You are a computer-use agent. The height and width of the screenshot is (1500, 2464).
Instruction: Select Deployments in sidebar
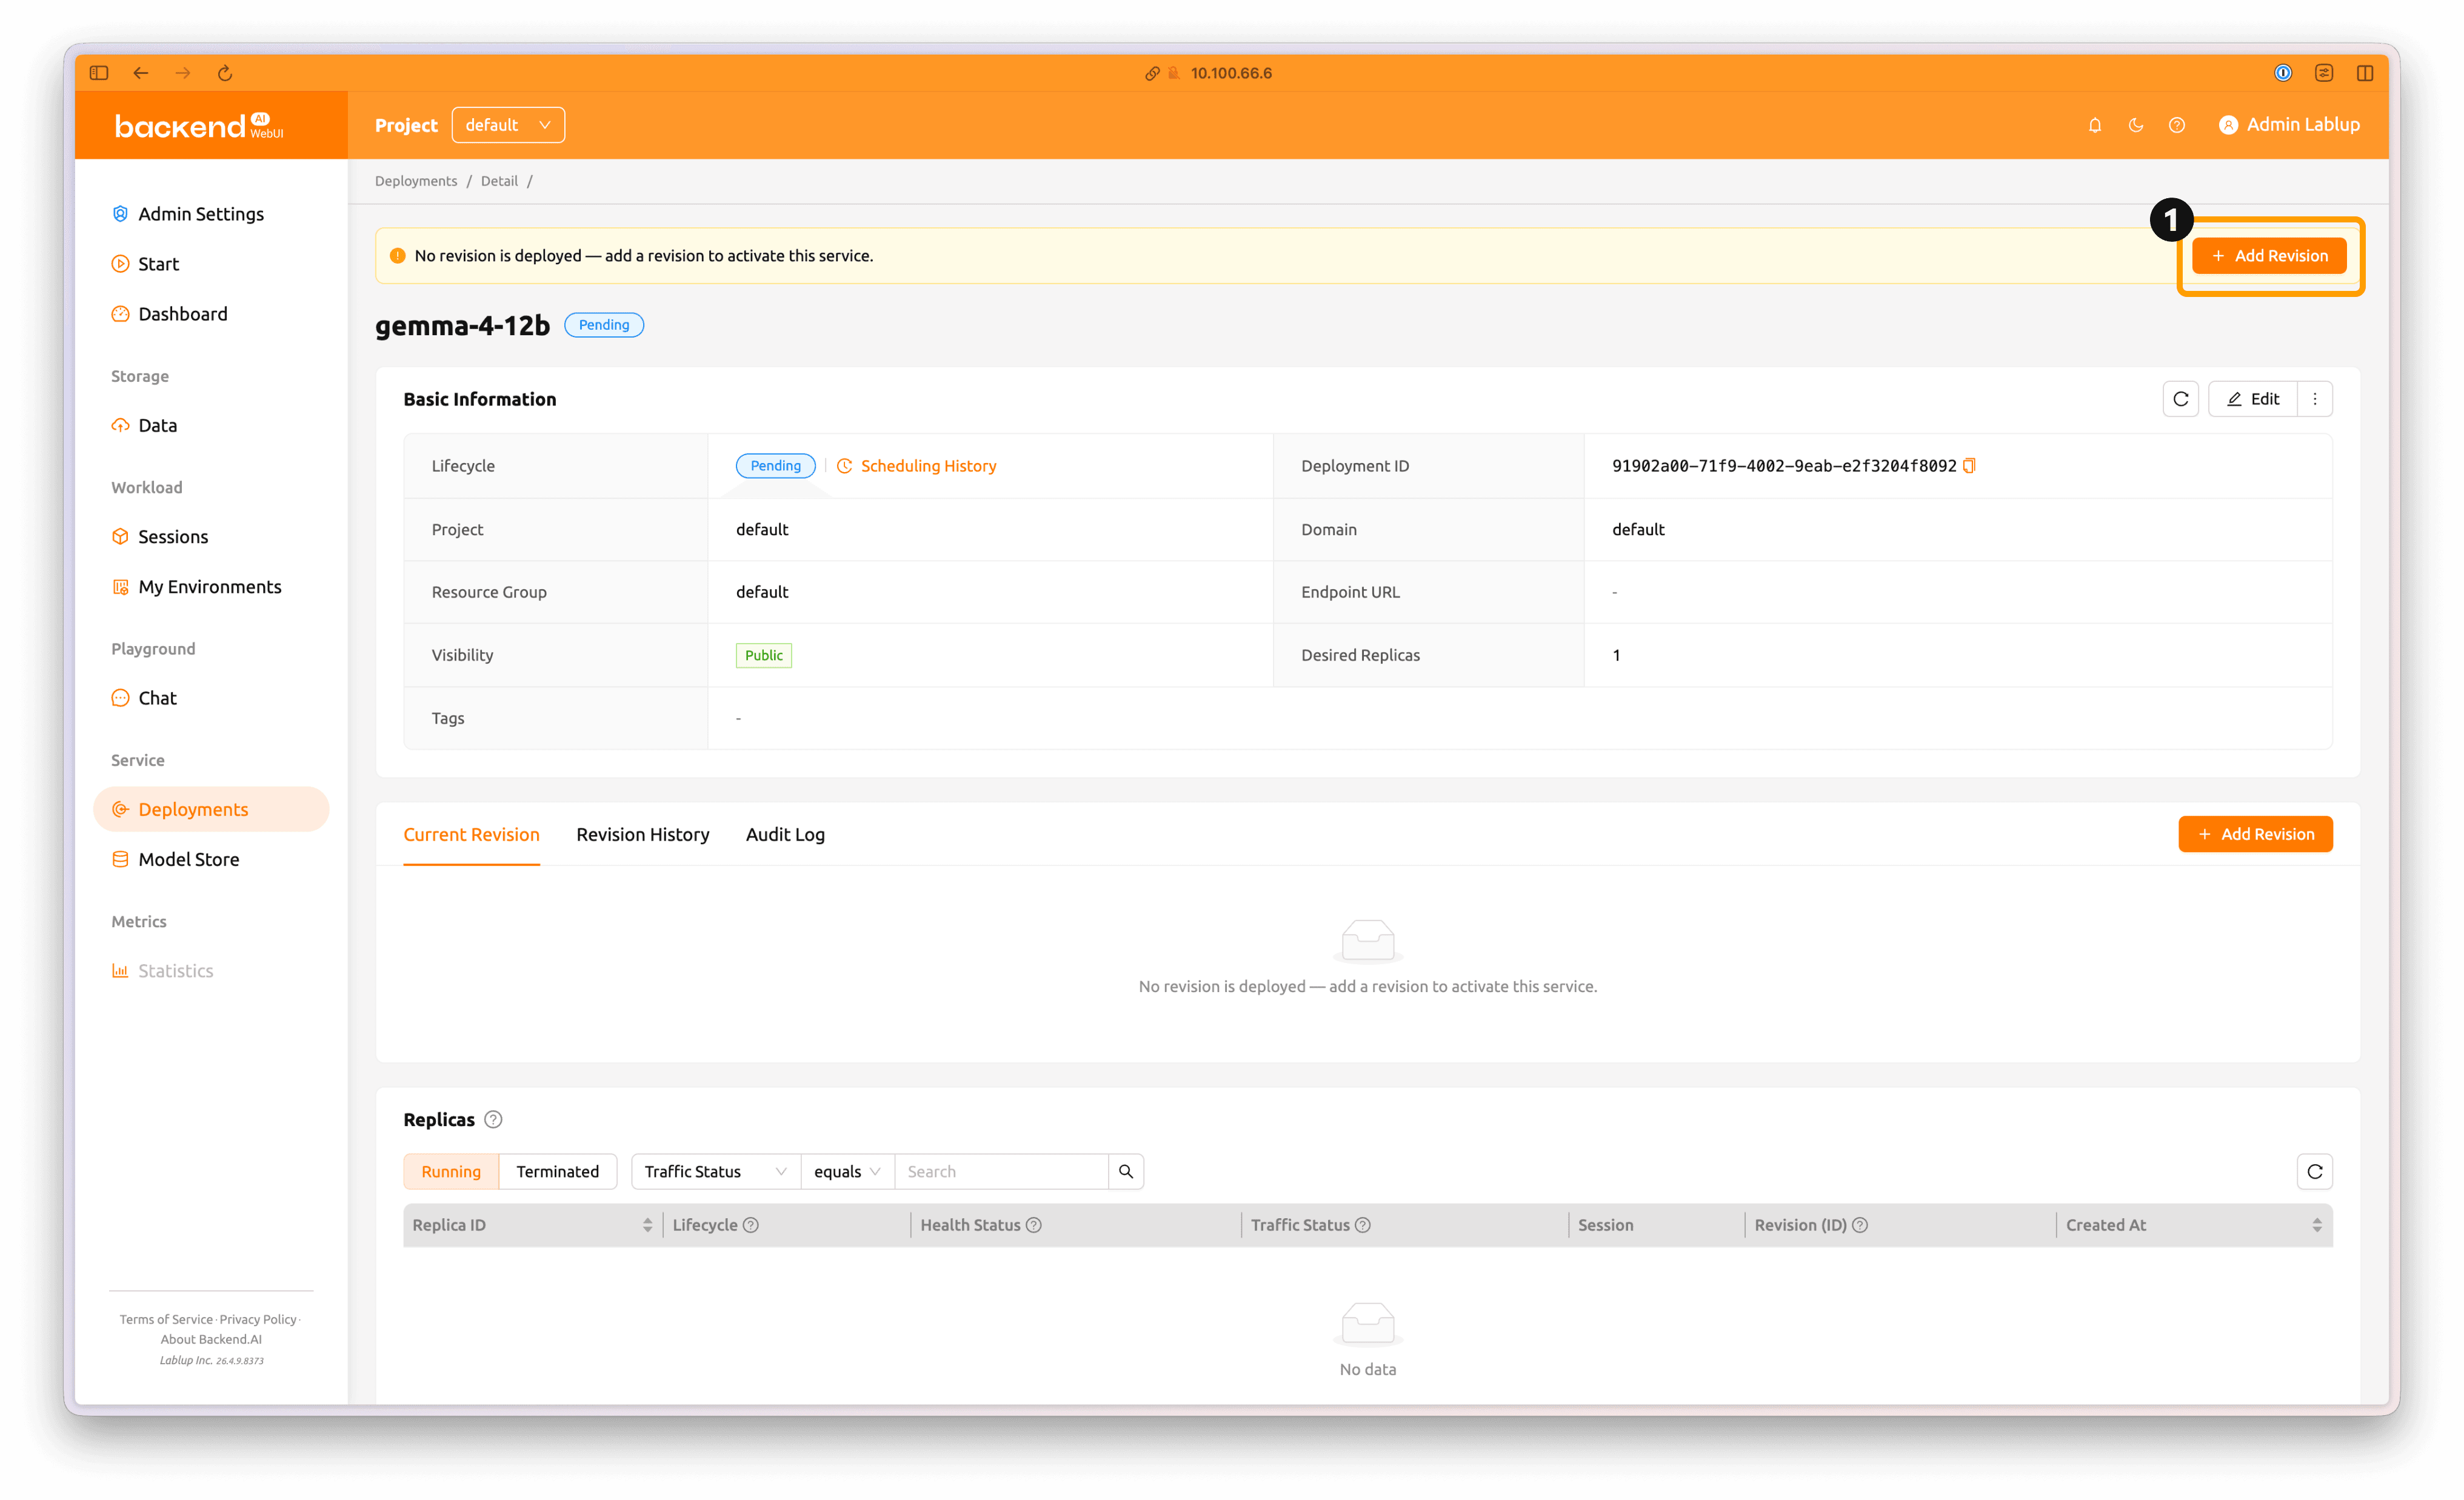click(x=211, y=809)
